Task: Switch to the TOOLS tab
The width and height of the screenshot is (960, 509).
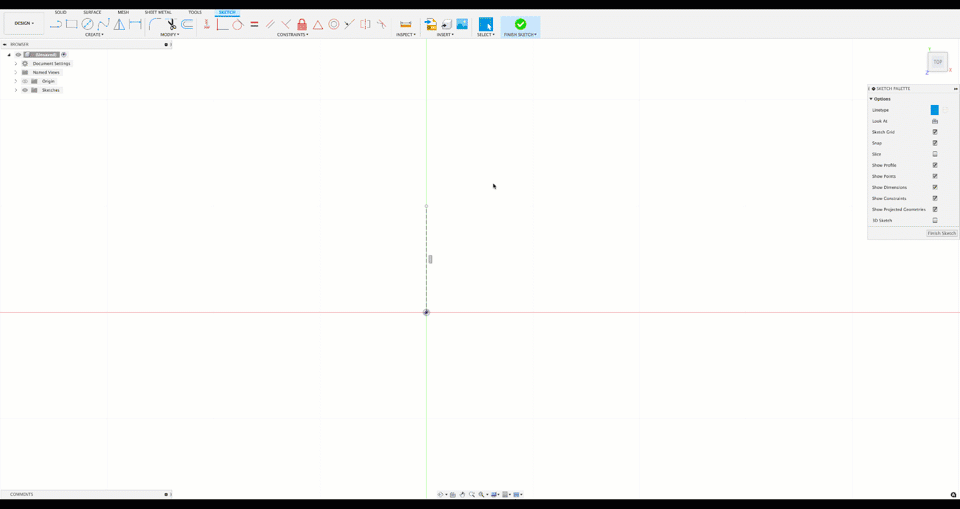Action: pyautogui.click(x=195, y=12)
